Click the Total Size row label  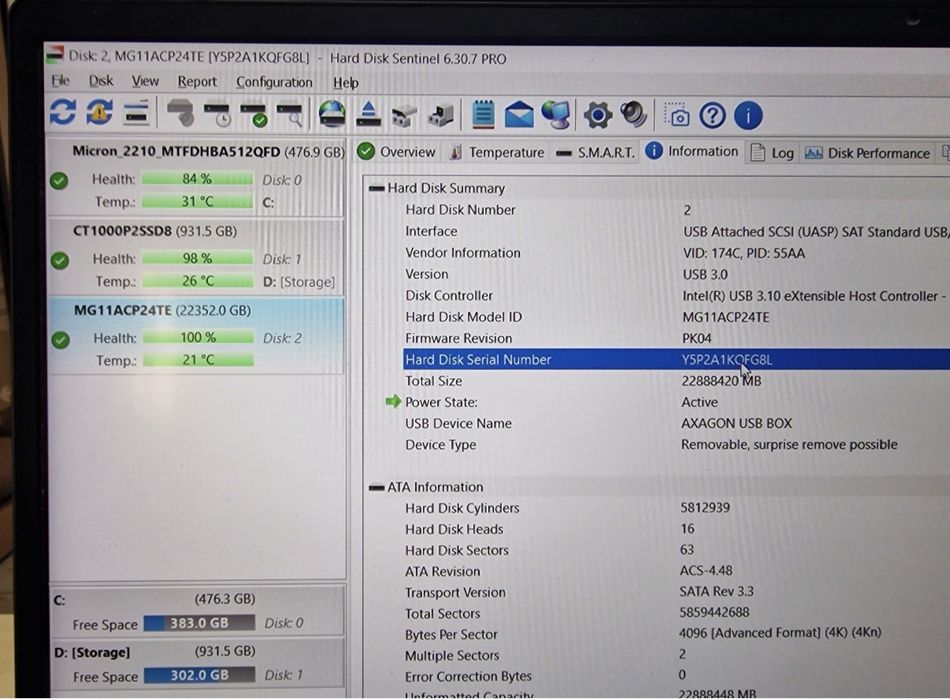pos(434,381)
